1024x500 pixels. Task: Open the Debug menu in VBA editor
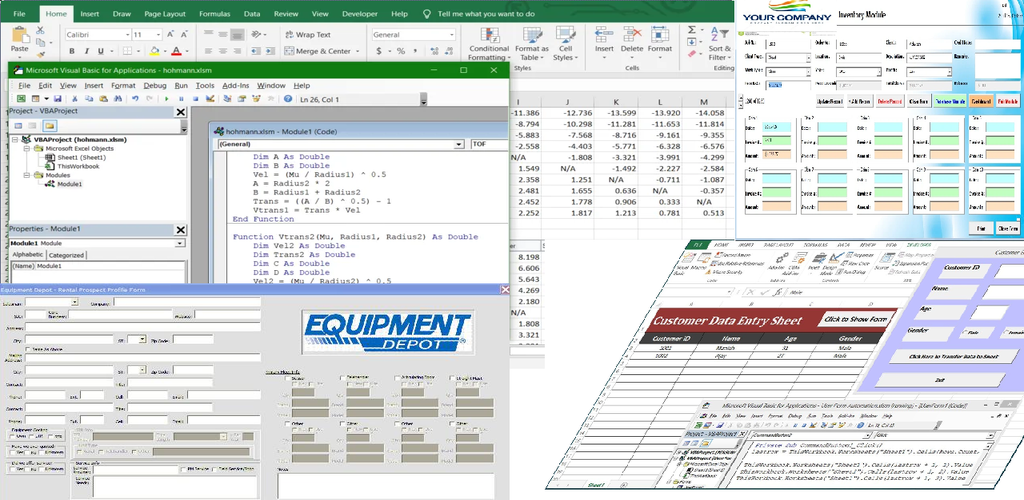(155, 86)
